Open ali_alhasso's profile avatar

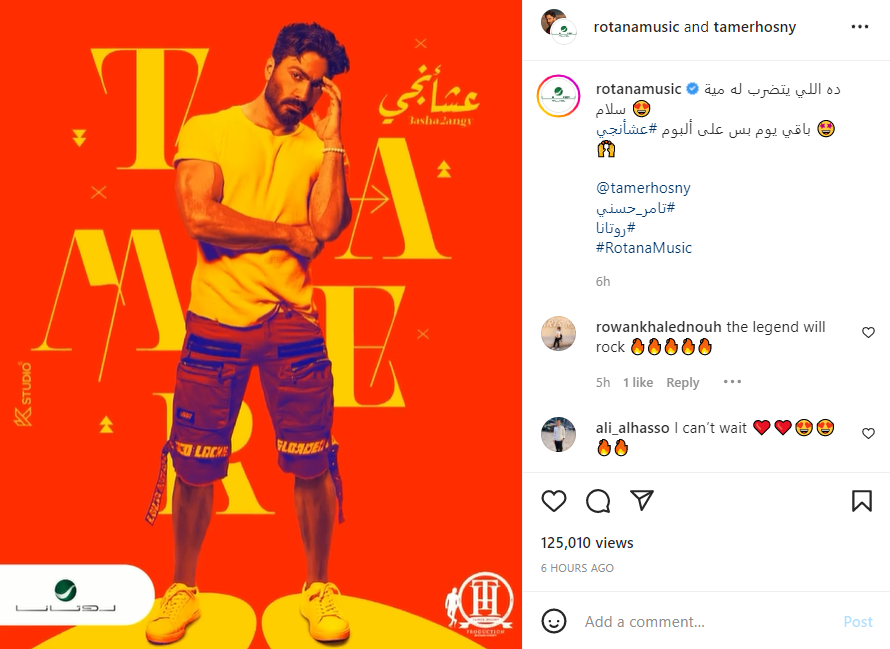(559, 434)
